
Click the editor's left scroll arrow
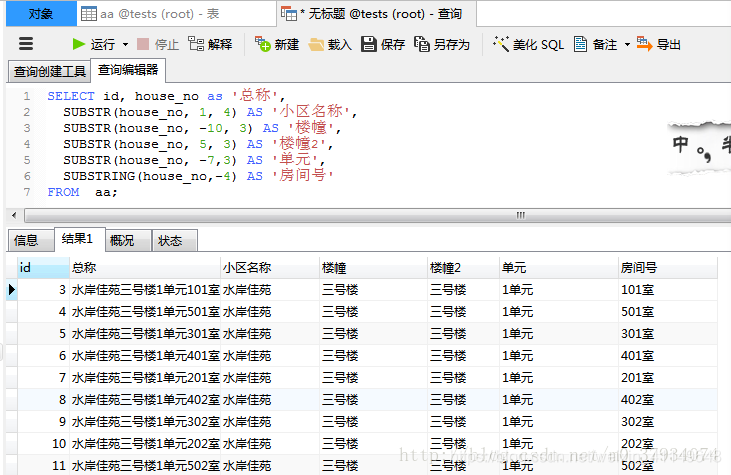pos(14,215)
